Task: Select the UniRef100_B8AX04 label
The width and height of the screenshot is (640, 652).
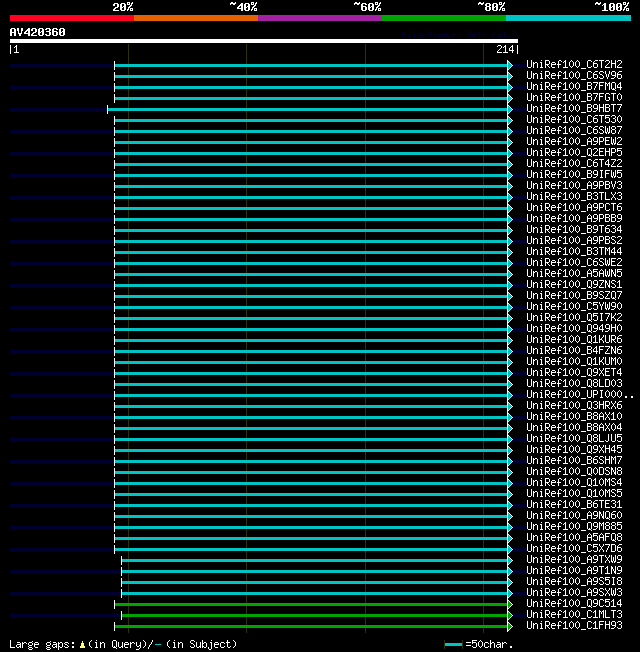Action: point(574,427)
